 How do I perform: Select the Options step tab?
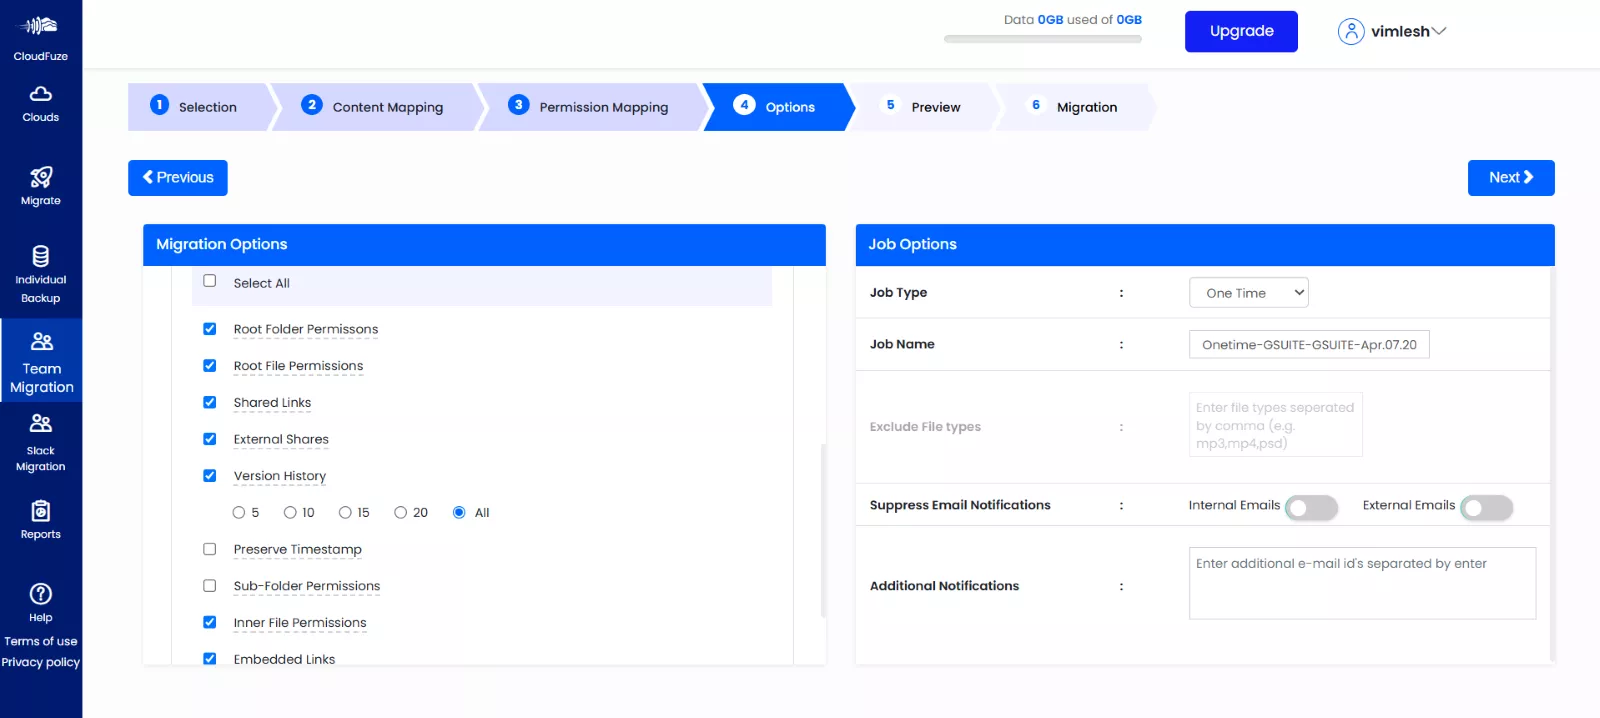tap(778, 107)
